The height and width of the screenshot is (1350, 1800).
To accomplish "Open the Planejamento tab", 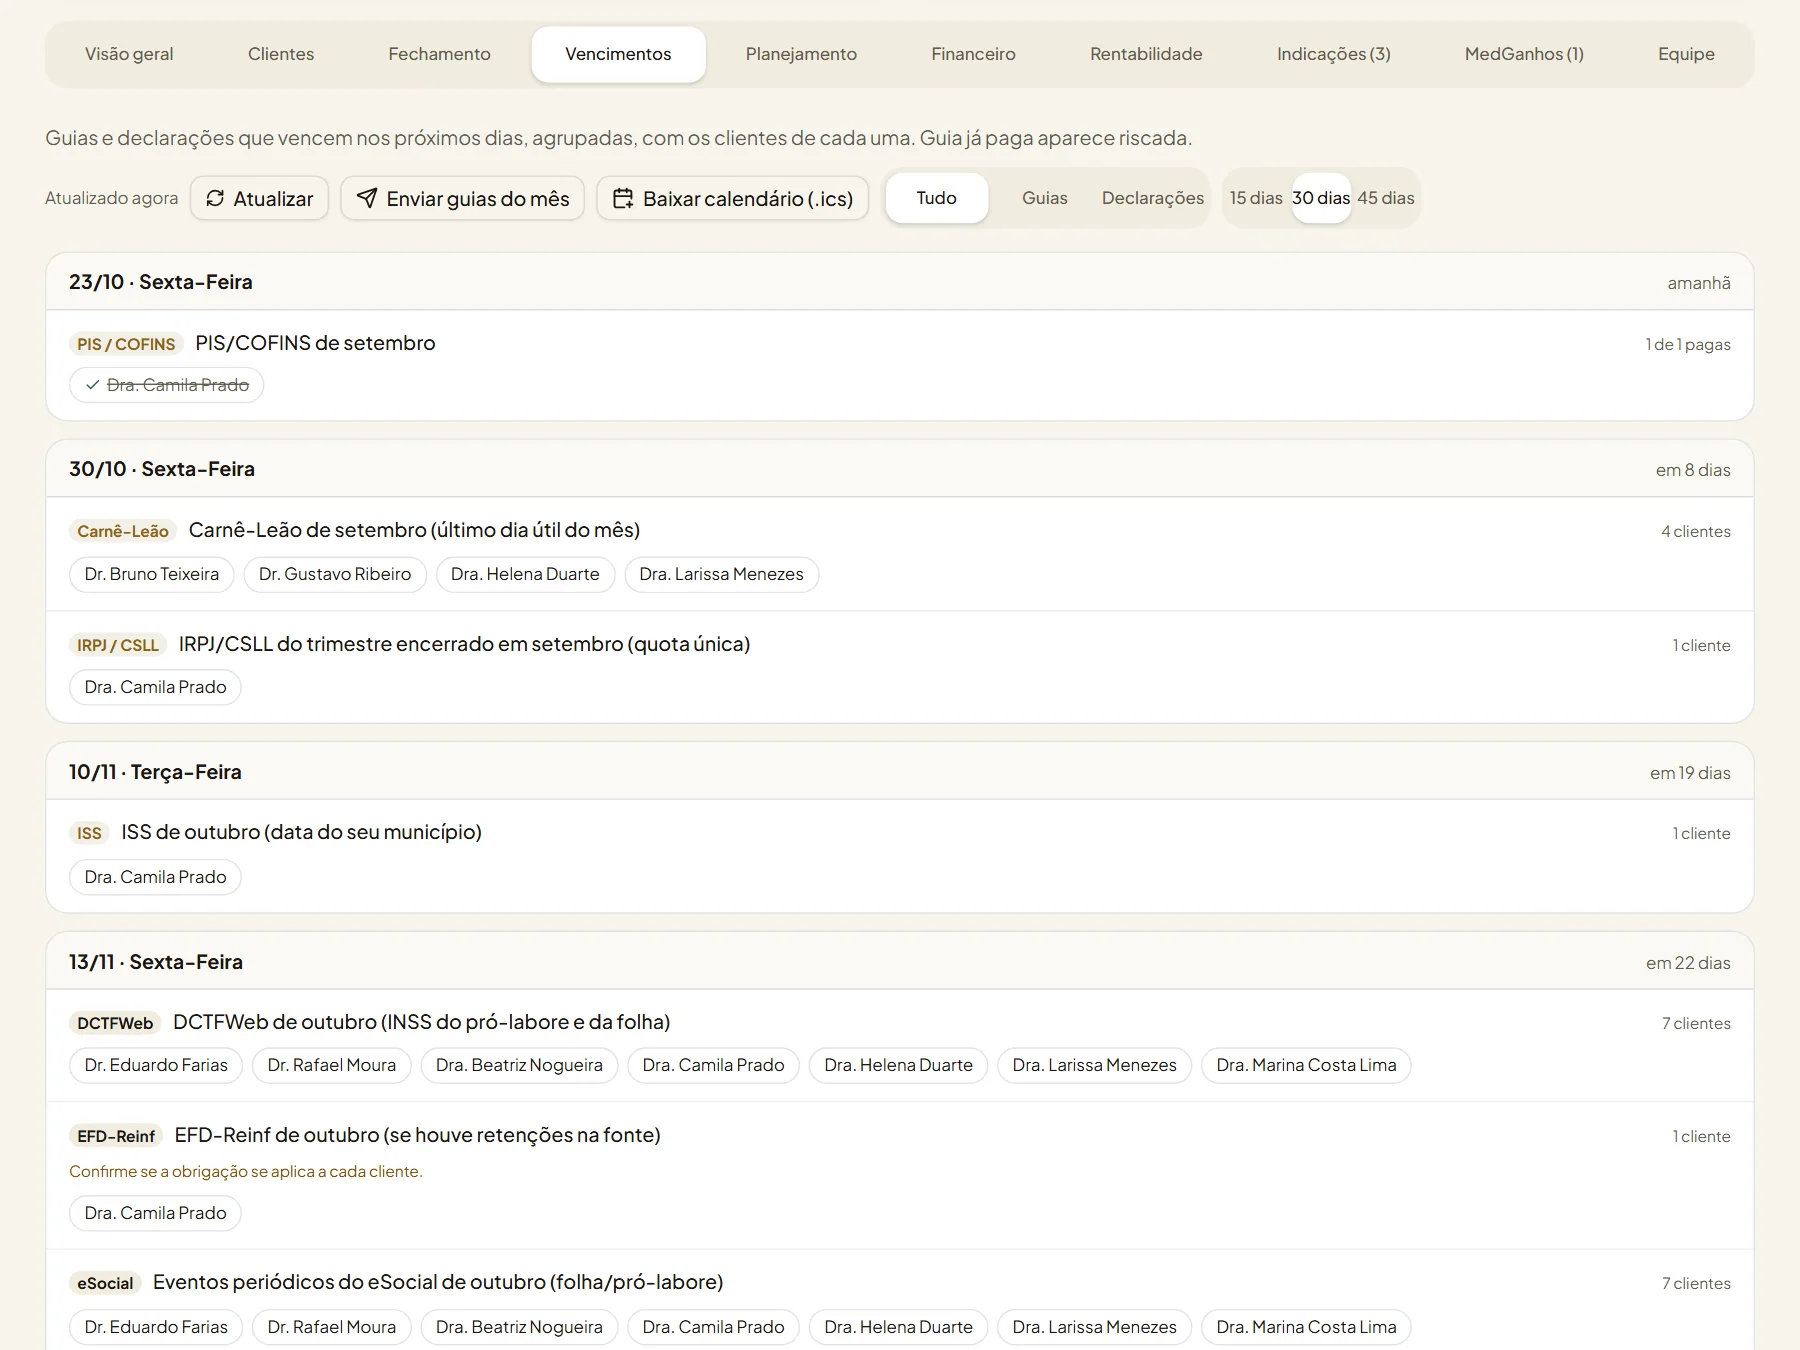I will [x=801, y=54].
